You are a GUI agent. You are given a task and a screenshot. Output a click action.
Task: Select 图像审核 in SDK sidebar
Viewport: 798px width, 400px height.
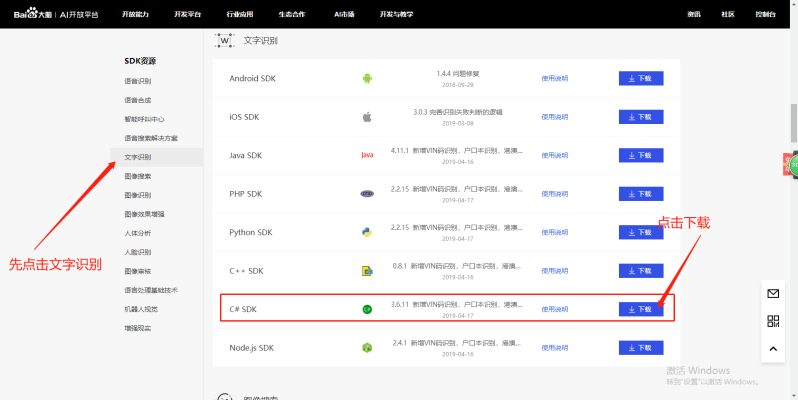point(137,271)
